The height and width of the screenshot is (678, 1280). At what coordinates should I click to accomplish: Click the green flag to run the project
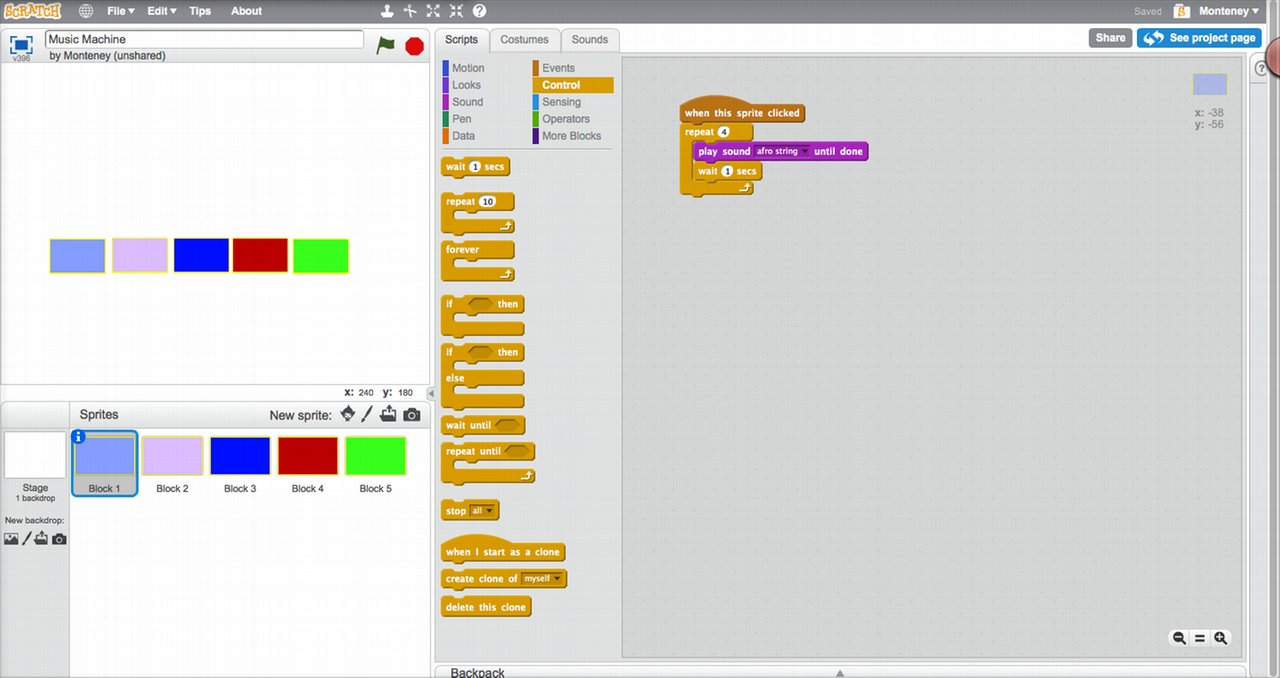point(386,45)
